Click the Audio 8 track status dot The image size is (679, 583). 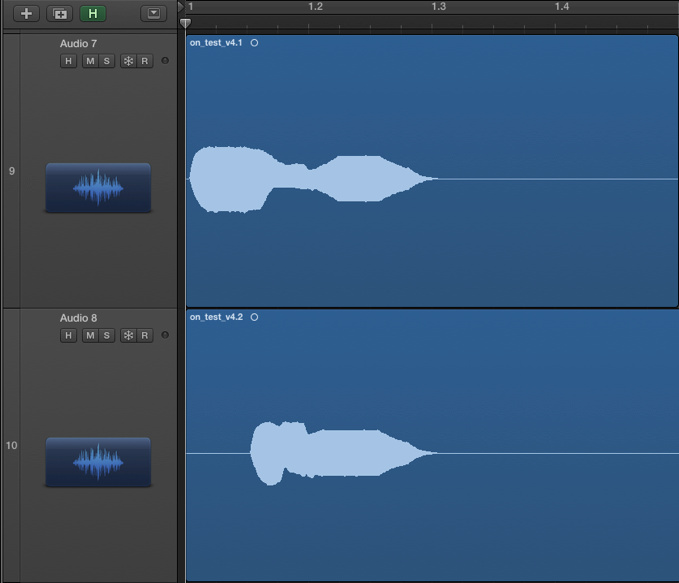[x=165, y=335]
